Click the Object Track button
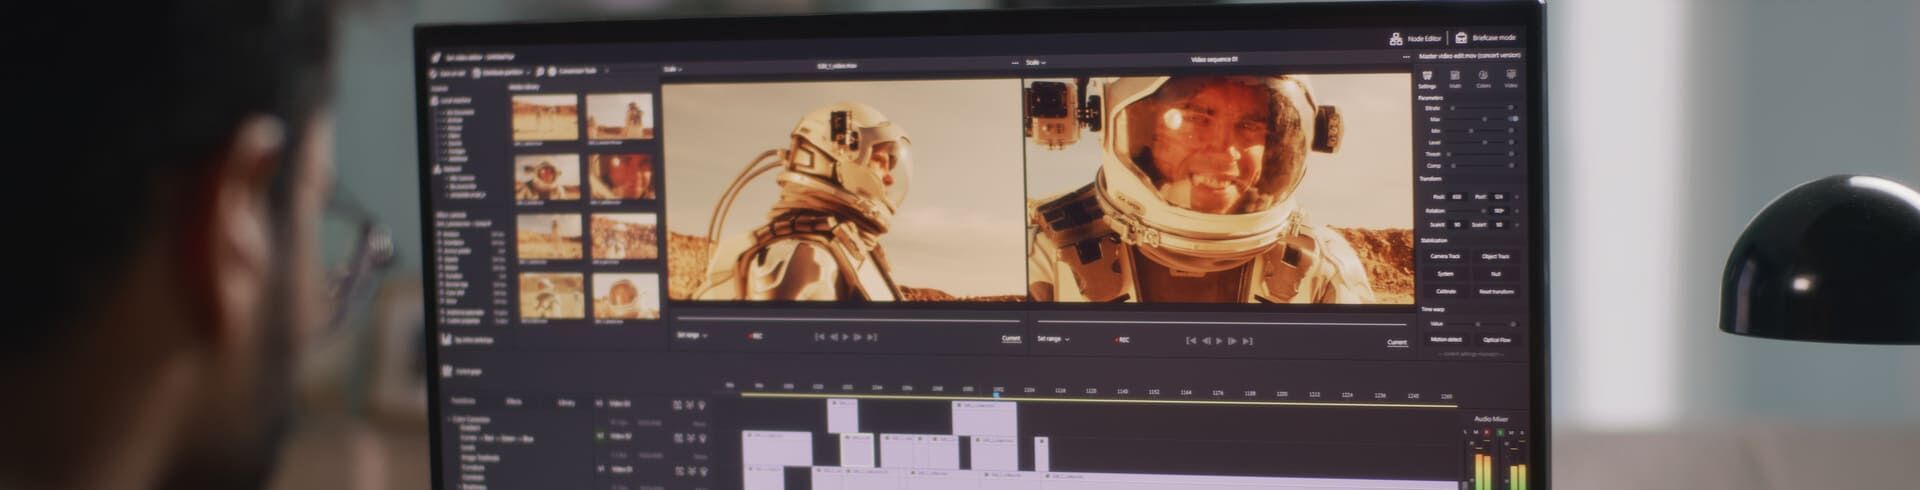This screenshot has width=1920, height=490. 1496,256
